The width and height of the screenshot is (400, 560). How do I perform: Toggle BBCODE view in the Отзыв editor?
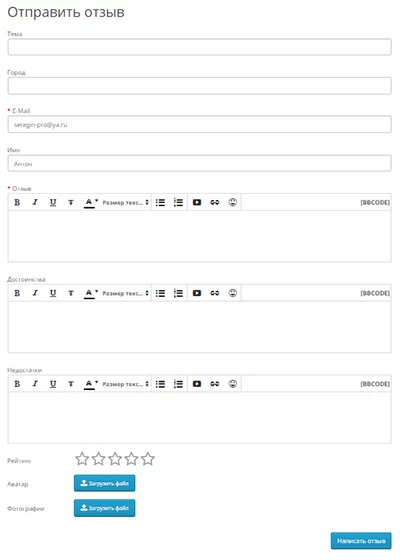coord(375,202)
